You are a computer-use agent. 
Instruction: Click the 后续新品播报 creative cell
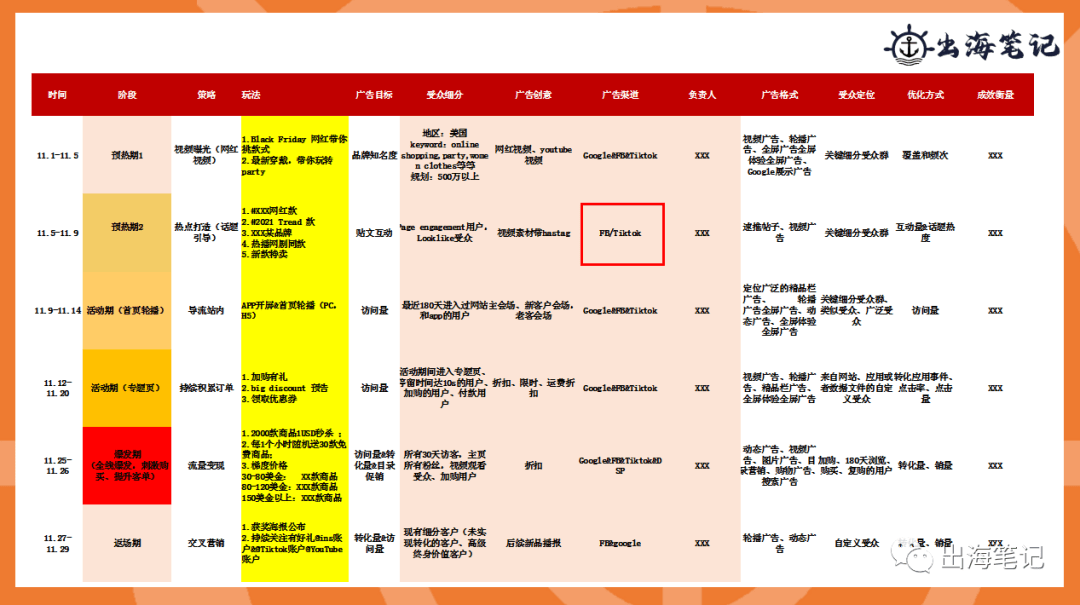pyautogui.click(x=533, y=544)
